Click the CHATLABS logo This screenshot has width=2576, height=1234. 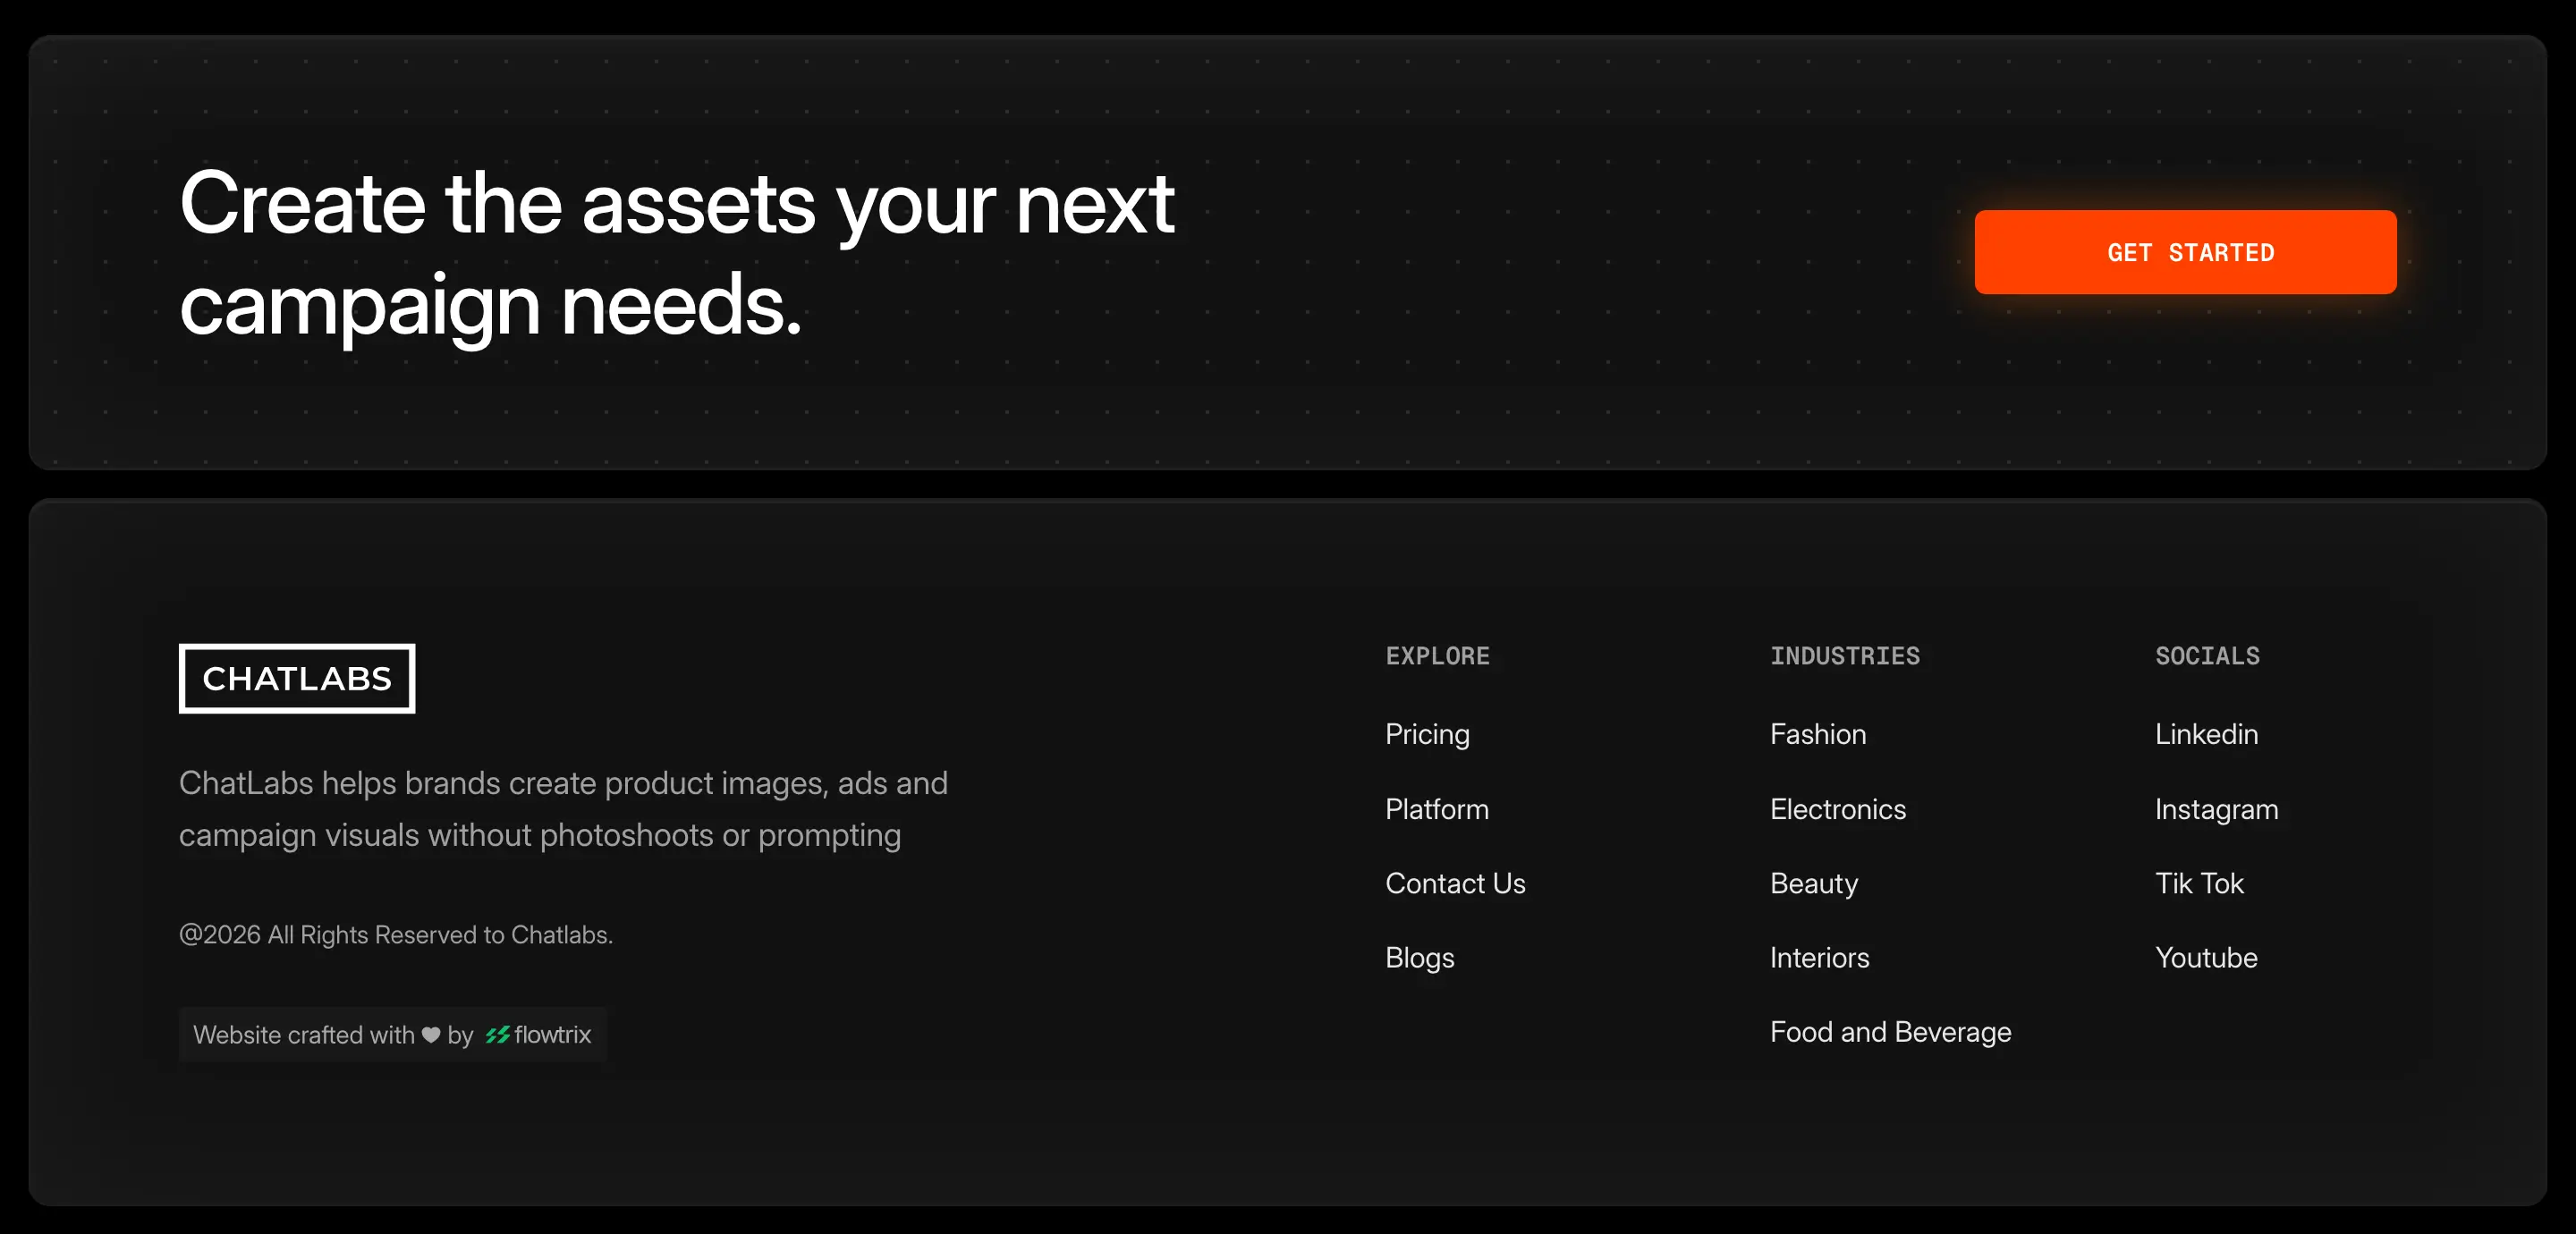click(x=297, y=678)
